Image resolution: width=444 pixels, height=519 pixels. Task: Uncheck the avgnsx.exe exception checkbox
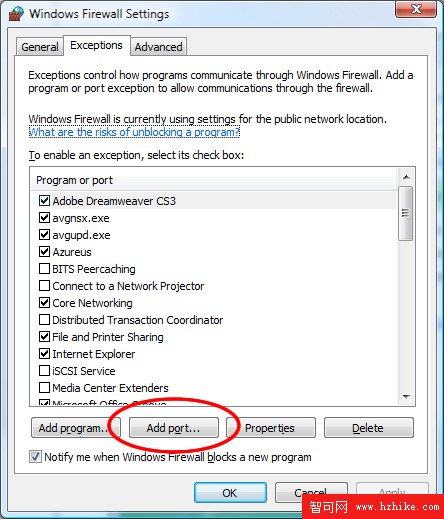(x=44, y=218)
